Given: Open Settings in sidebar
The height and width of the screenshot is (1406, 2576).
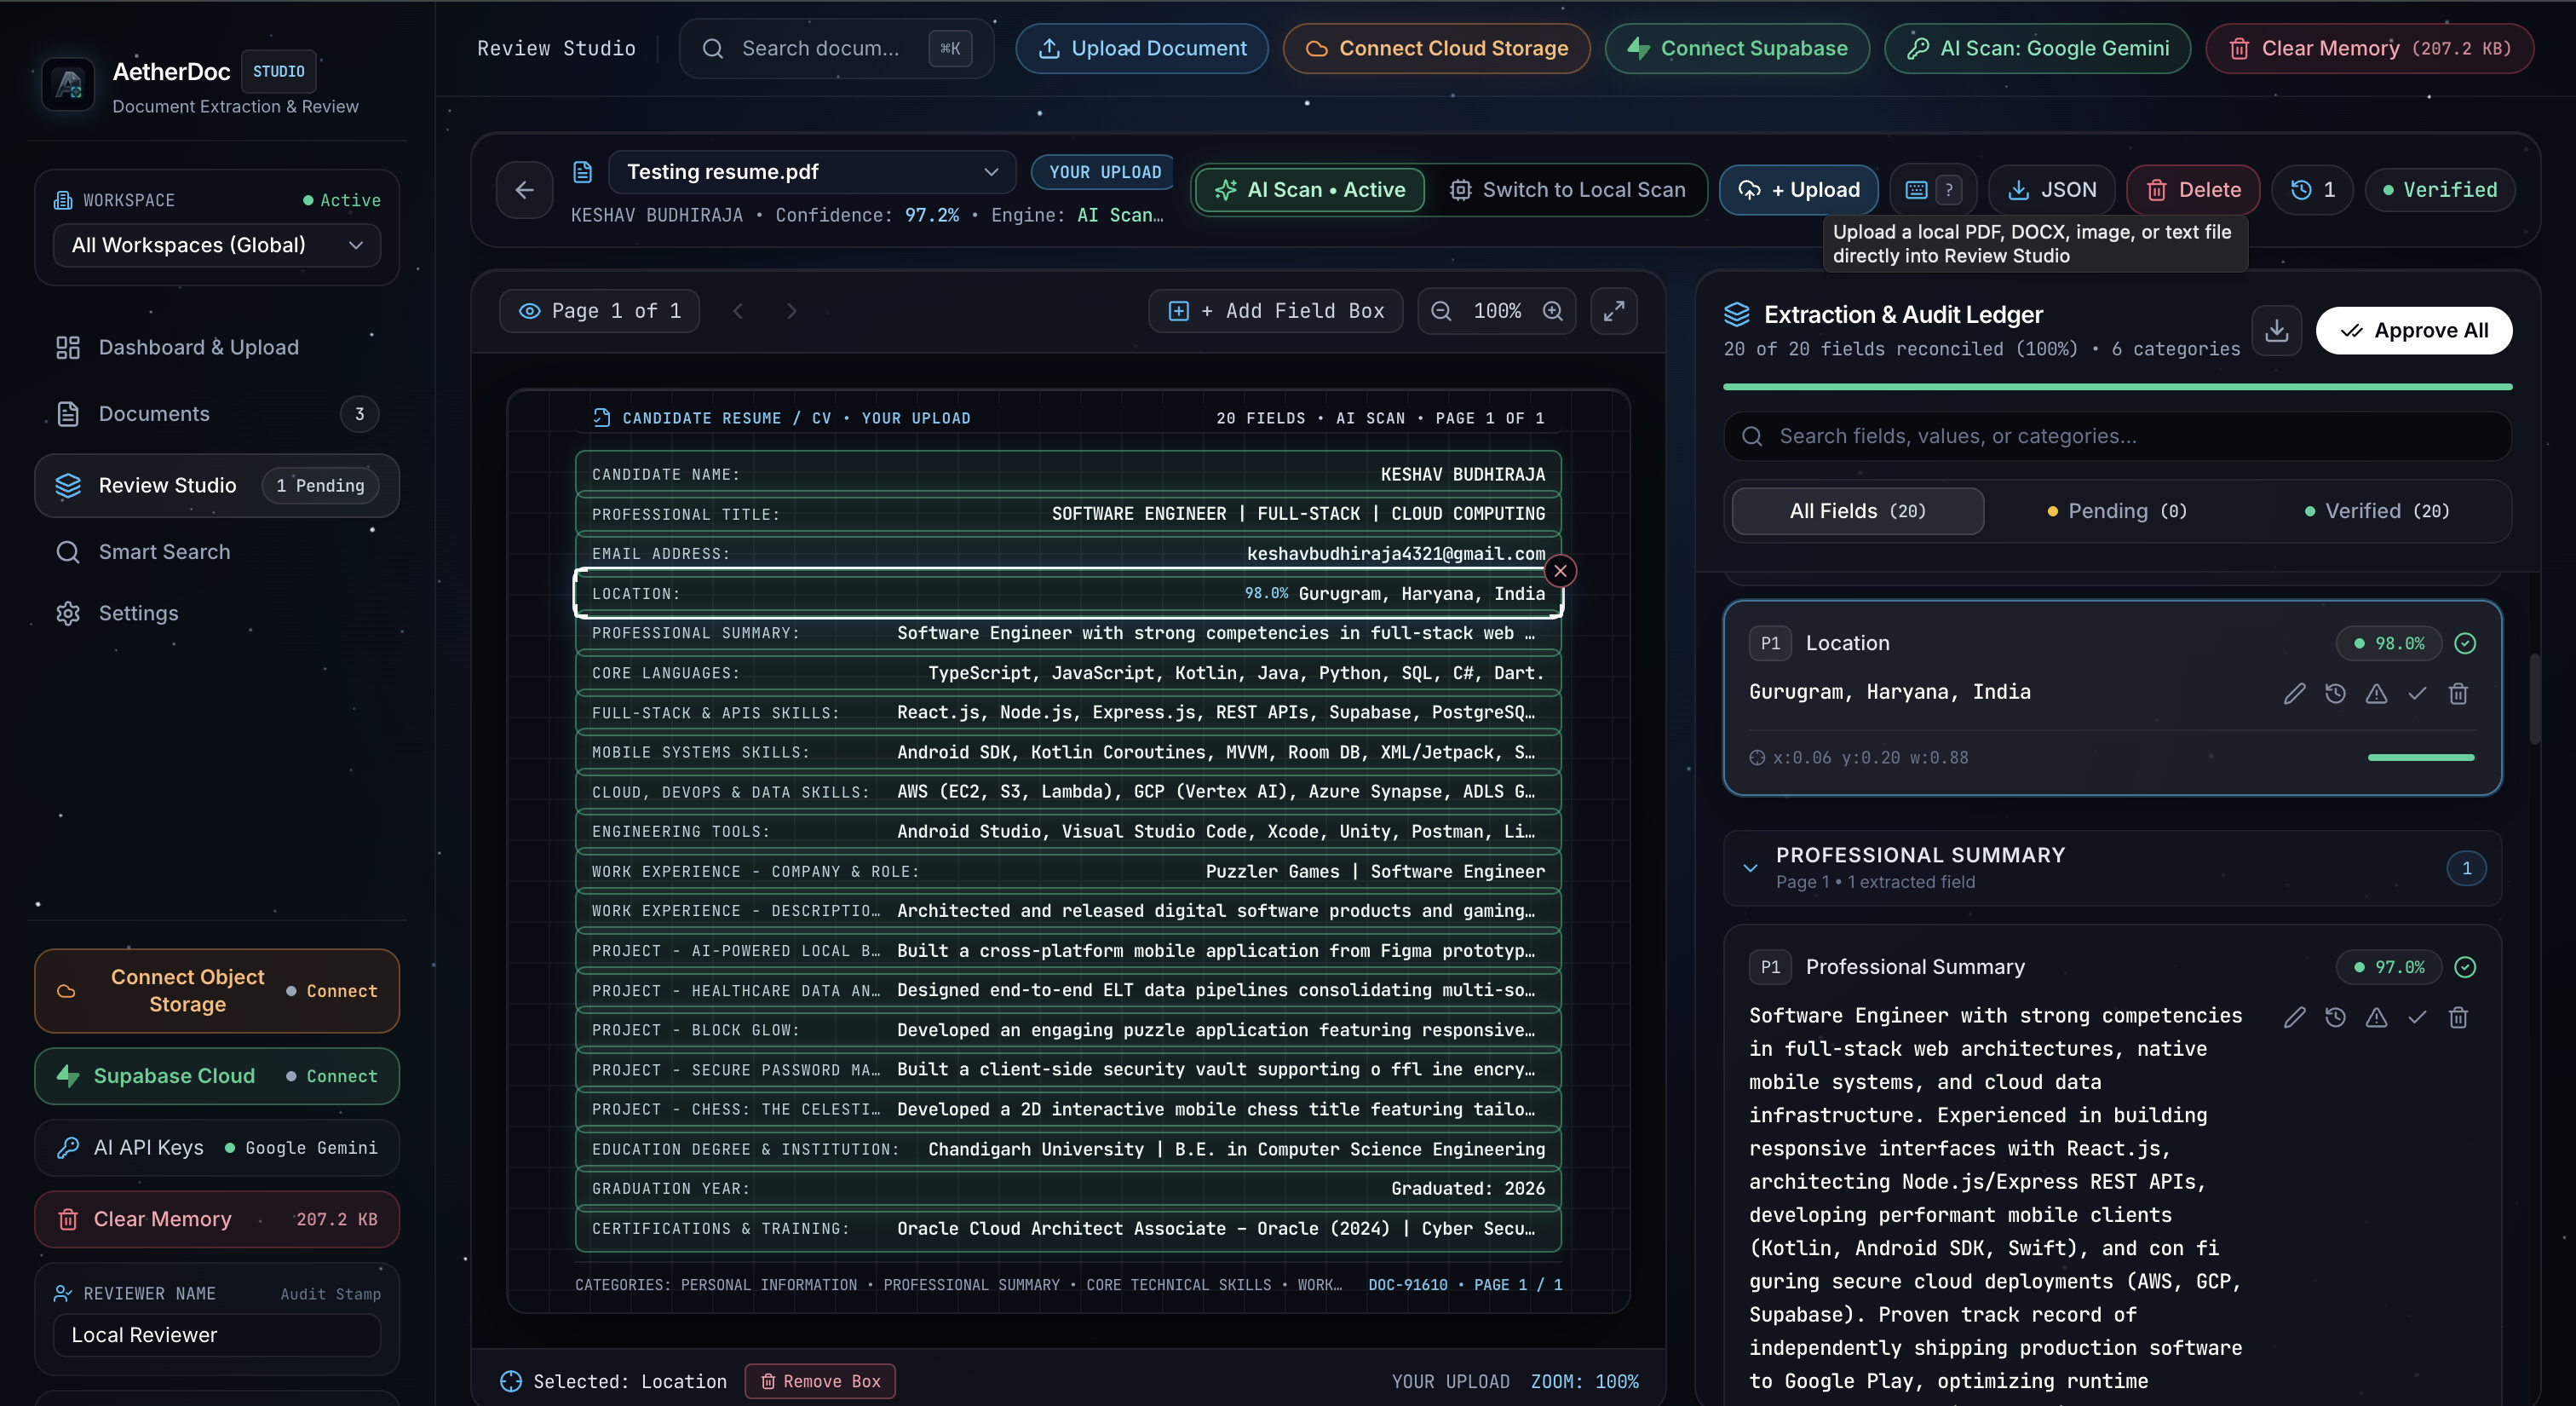Looking at the screenshot, I should (x=217, y=613).
